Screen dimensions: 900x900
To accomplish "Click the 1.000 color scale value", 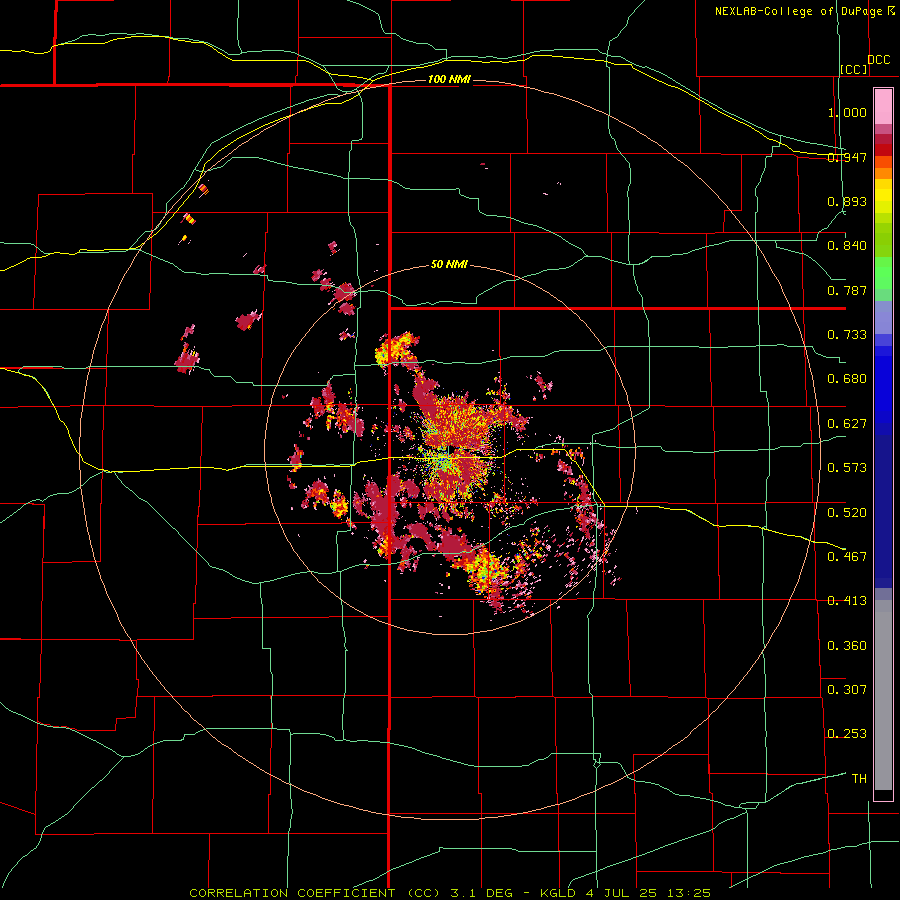I will (x=847, y=112).
